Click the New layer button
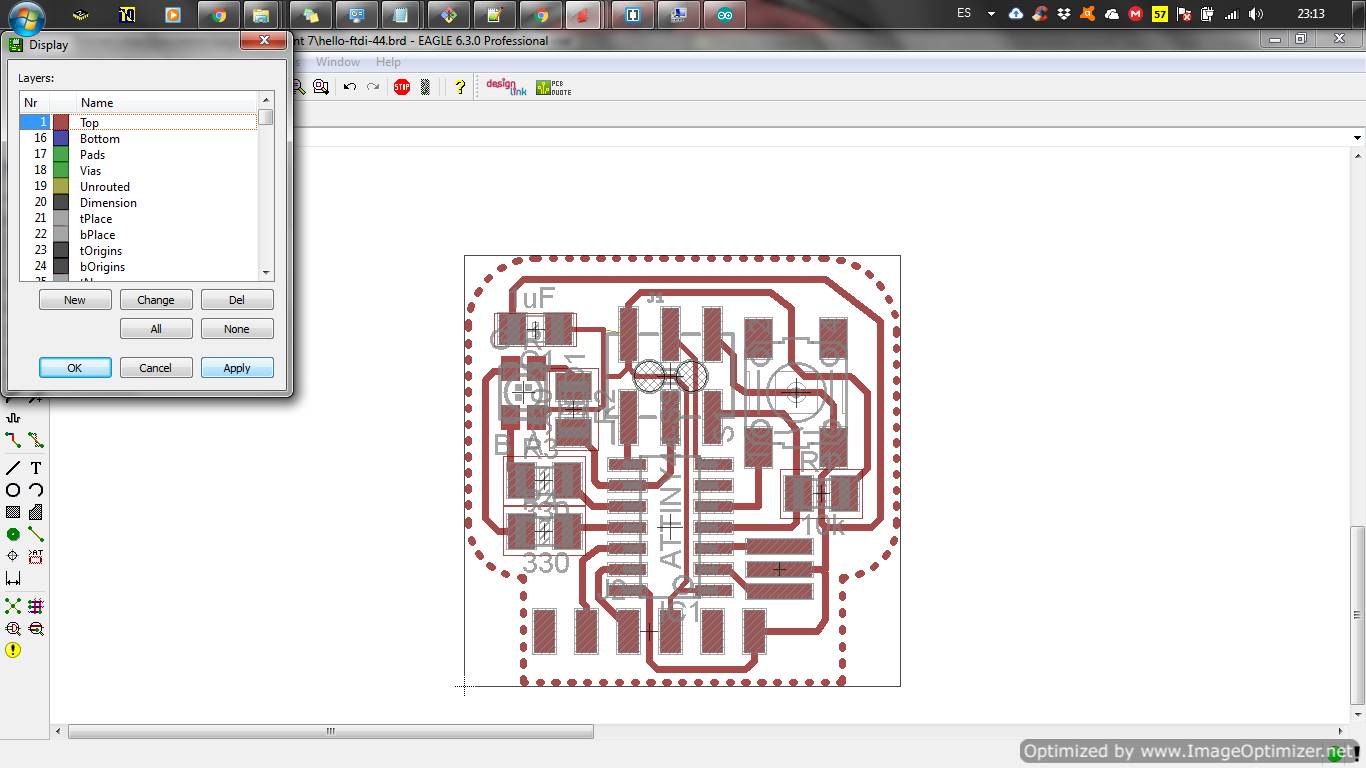This screenshot has width=1366, height=768. pos(75,300)
